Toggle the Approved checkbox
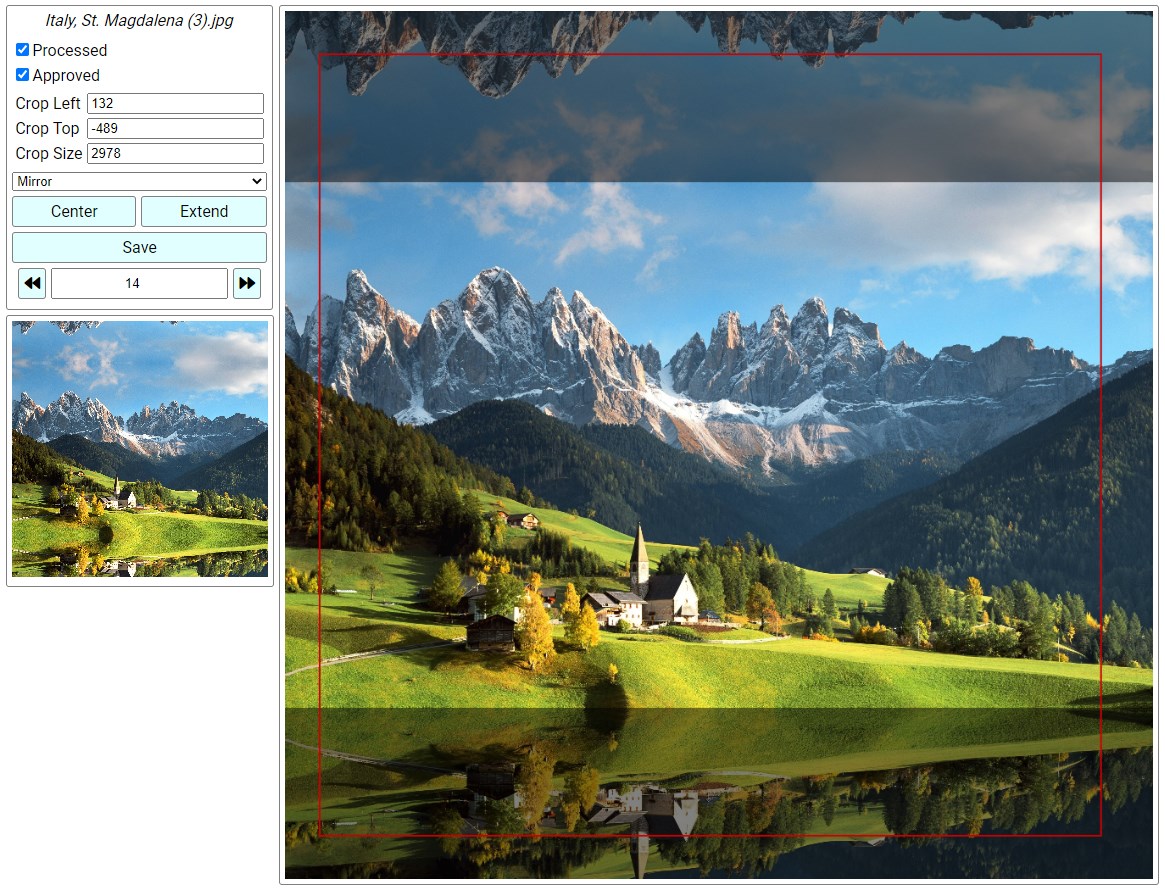The width and height of the screenshot is (1165, 892). (x=22, y=75)
